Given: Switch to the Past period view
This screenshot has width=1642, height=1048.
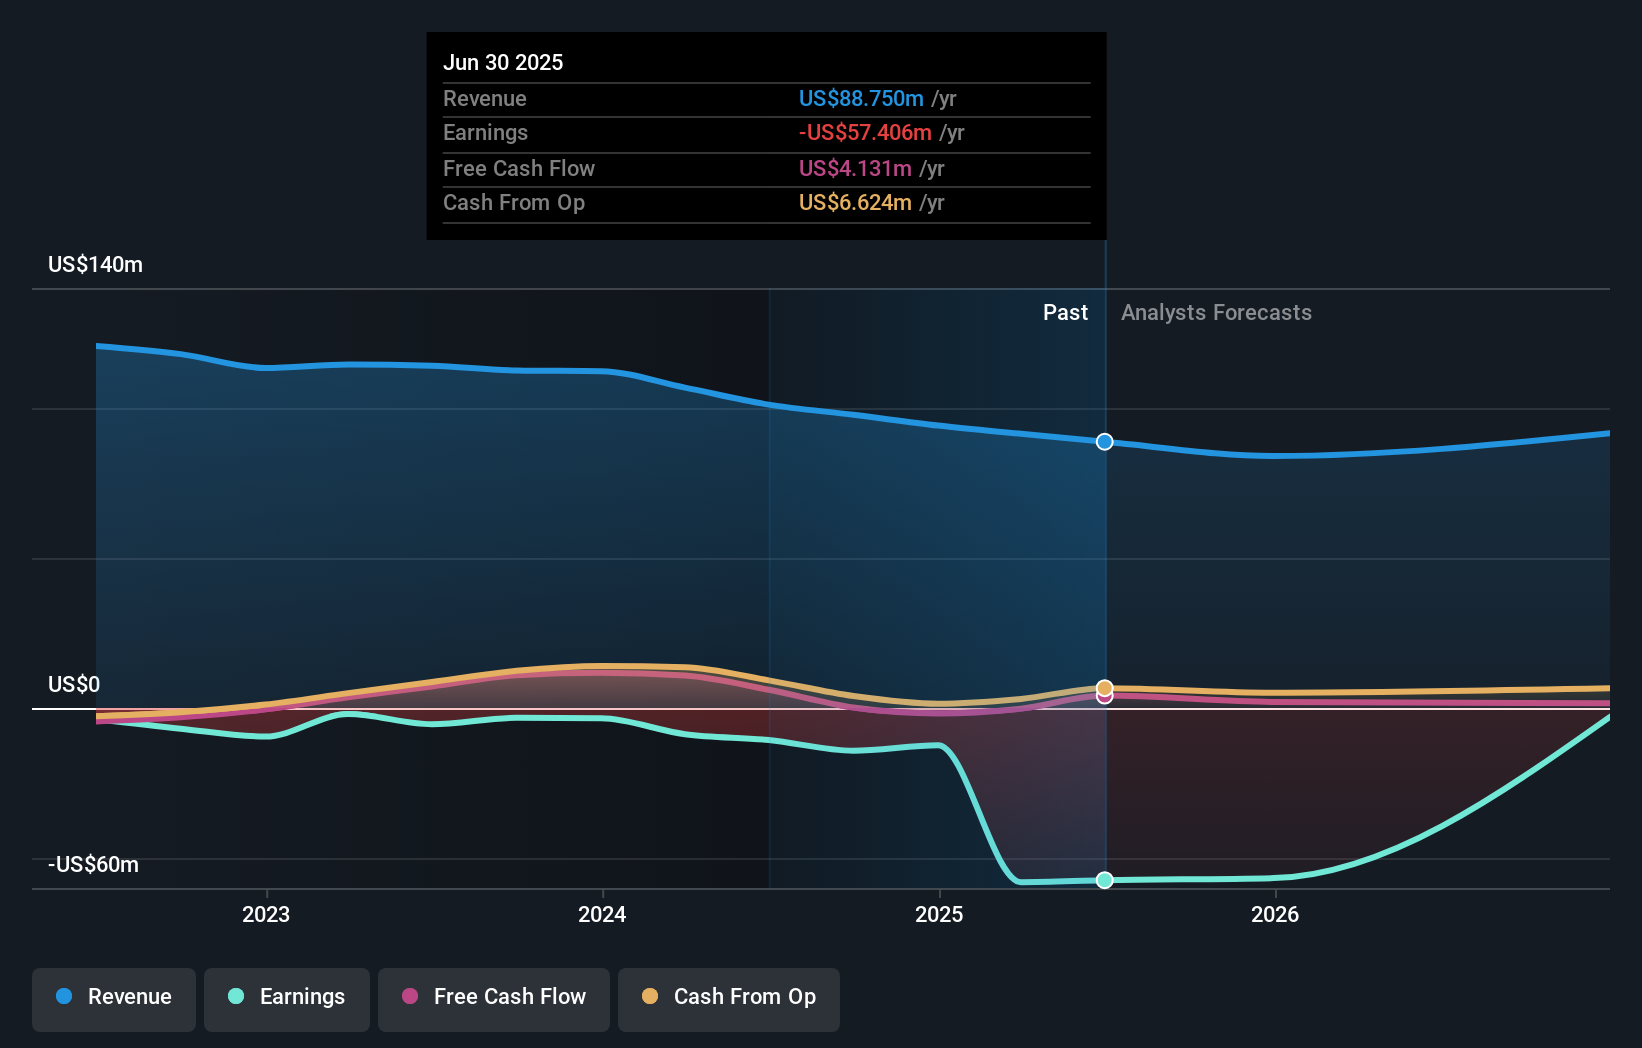Looking at the screenshot, I should click(x=1065, y=312).
